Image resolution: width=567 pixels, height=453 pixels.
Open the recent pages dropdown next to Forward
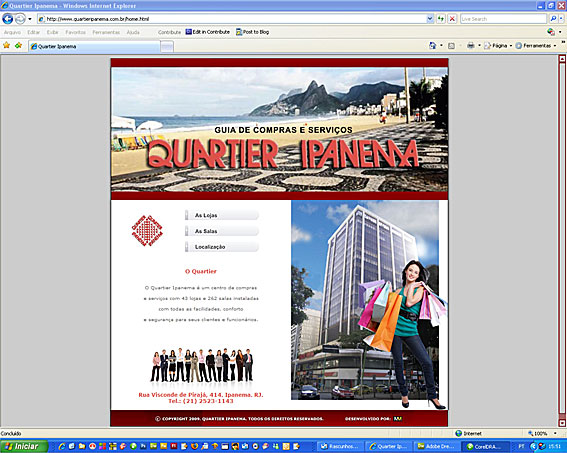coord(30,19)
